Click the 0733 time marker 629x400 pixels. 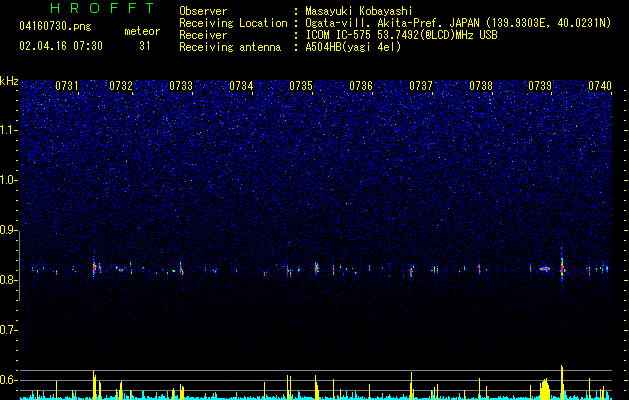point(181,85)
